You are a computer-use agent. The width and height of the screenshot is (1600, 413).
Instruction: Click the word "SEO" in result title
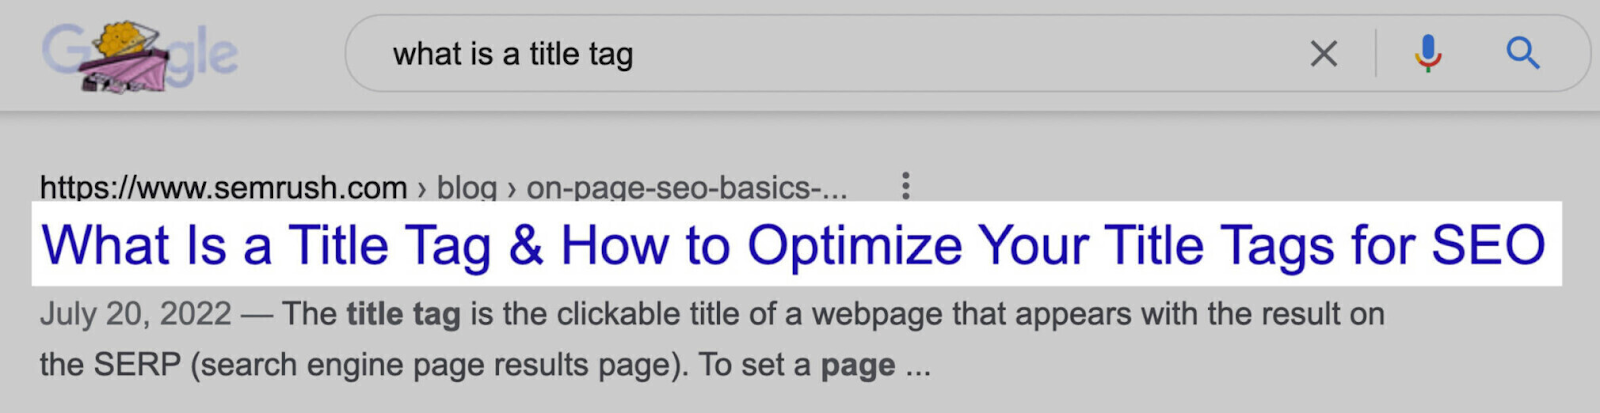(x=1488, y=246)
